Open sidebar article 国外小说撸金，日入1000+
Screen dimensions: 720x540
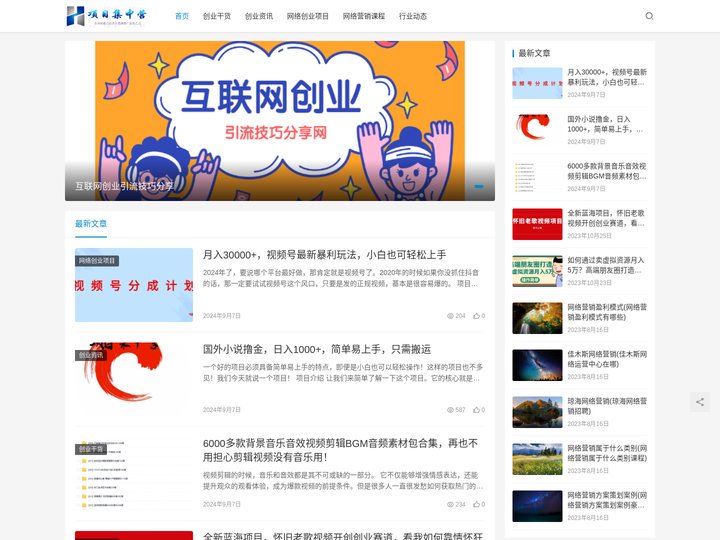[x=605, y=124]
